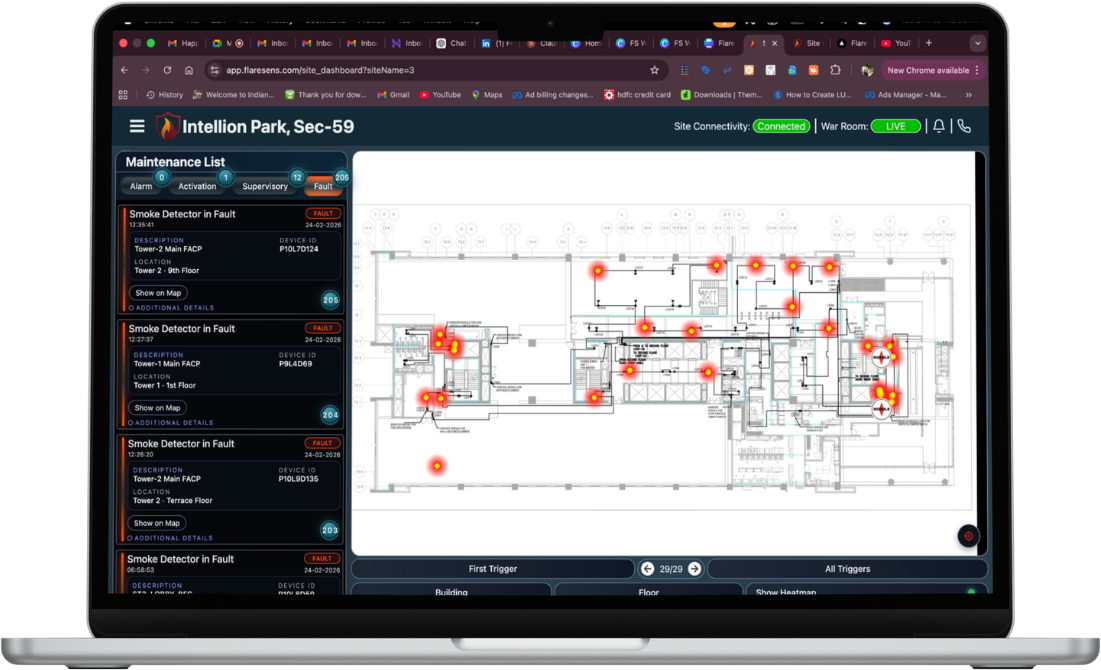The width and height of the screenshot is (1101, 670).
Task: Switch to the Supervisory tab
Action: 264,186
